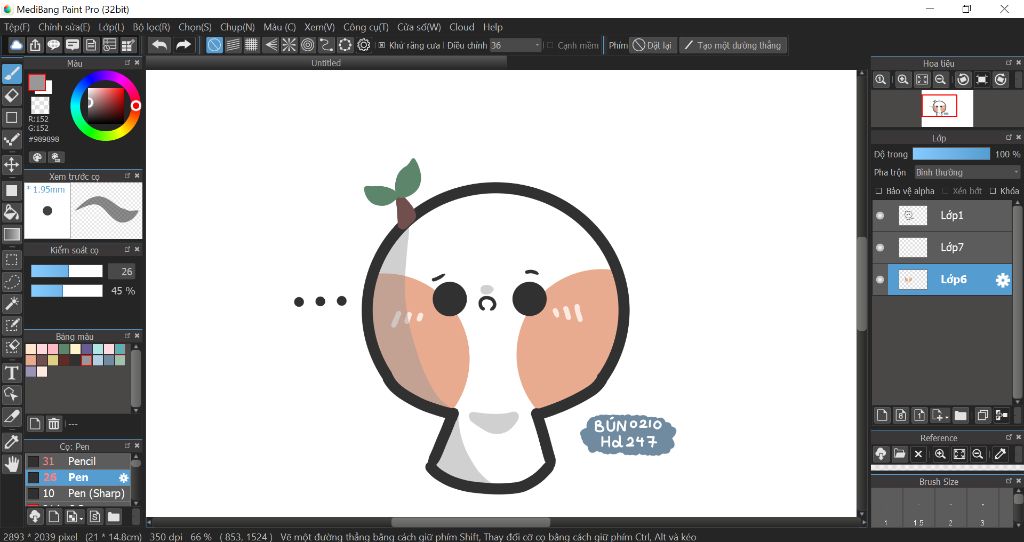Image resolution: width=1024 pixels, height=542 pixels.
Task: Select the Lớp7 layer
Action: (x=942, y=247)
